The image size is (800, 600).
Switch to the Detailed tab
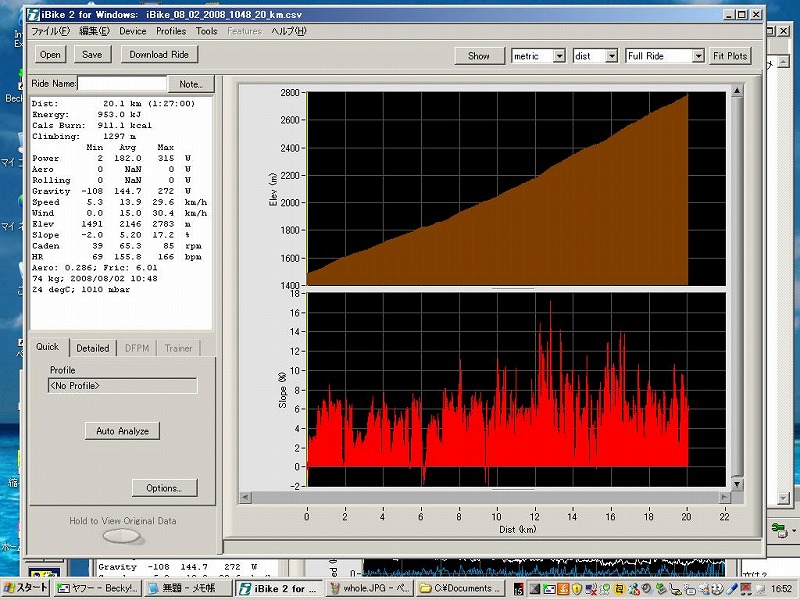93,348
